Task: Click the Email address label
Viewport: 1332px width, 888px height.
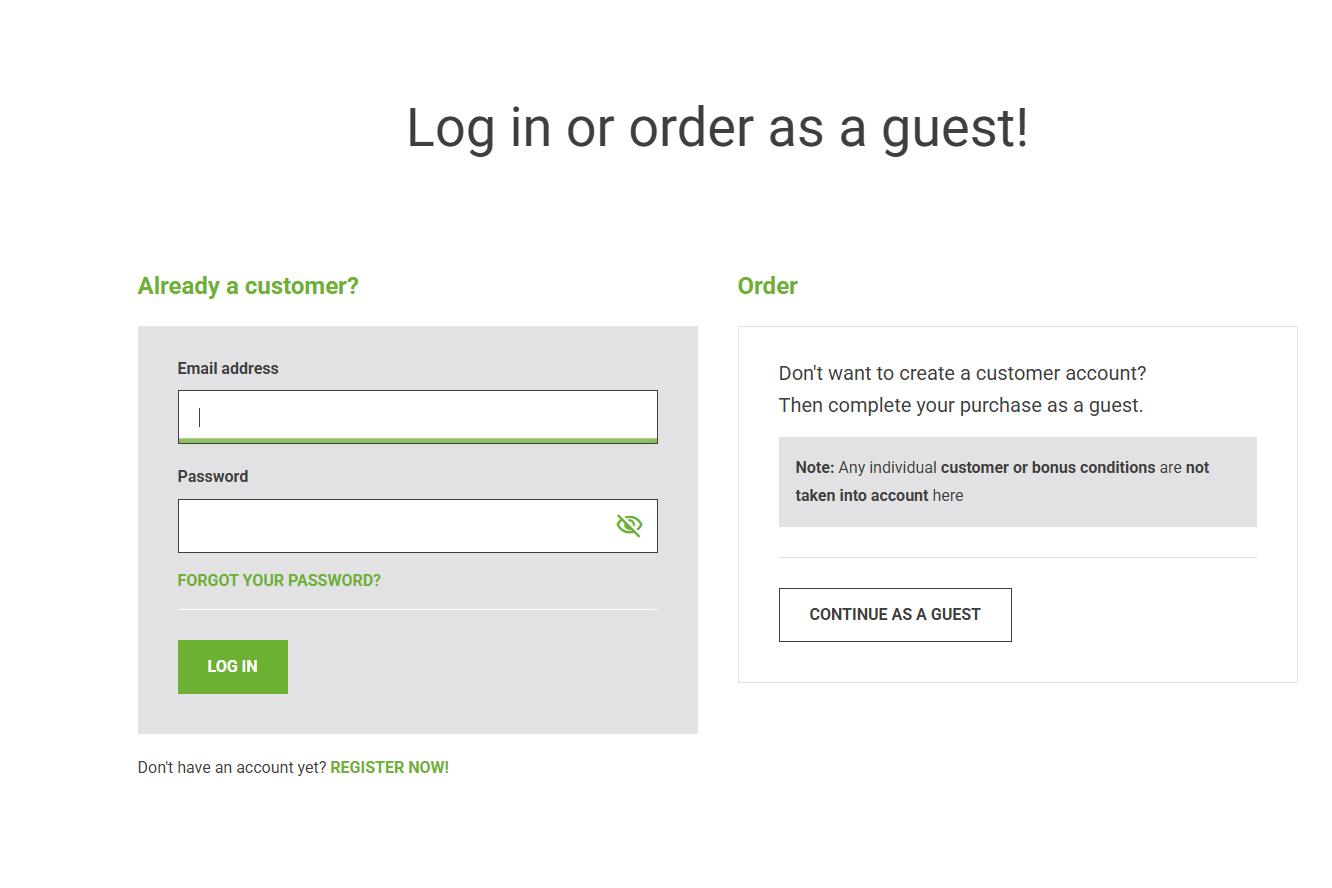Action: tap(228, 369)
